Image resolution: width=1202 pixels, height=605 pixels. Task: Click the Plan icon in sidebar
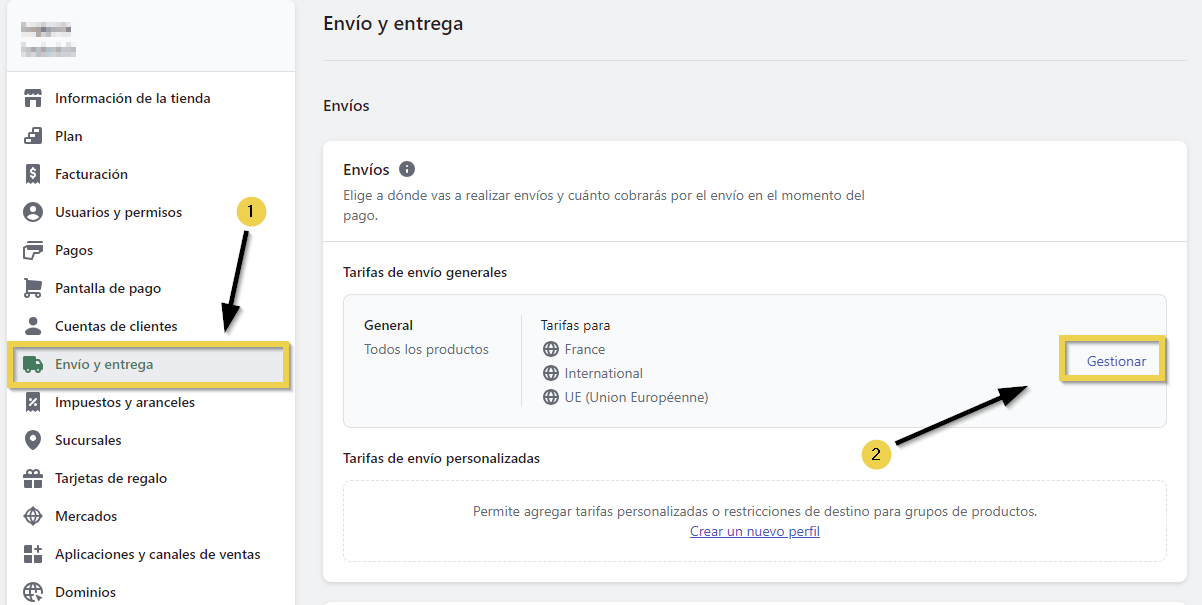(34, 136)
